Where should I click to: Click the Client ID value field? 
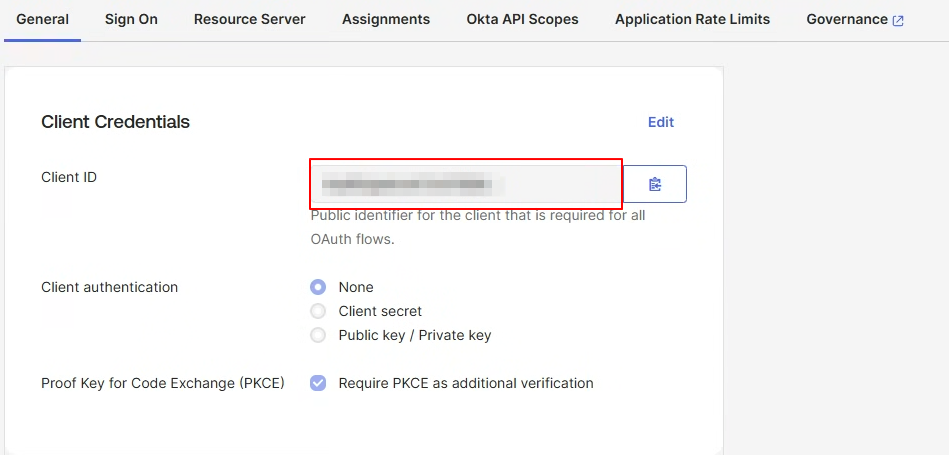[466, 184]
